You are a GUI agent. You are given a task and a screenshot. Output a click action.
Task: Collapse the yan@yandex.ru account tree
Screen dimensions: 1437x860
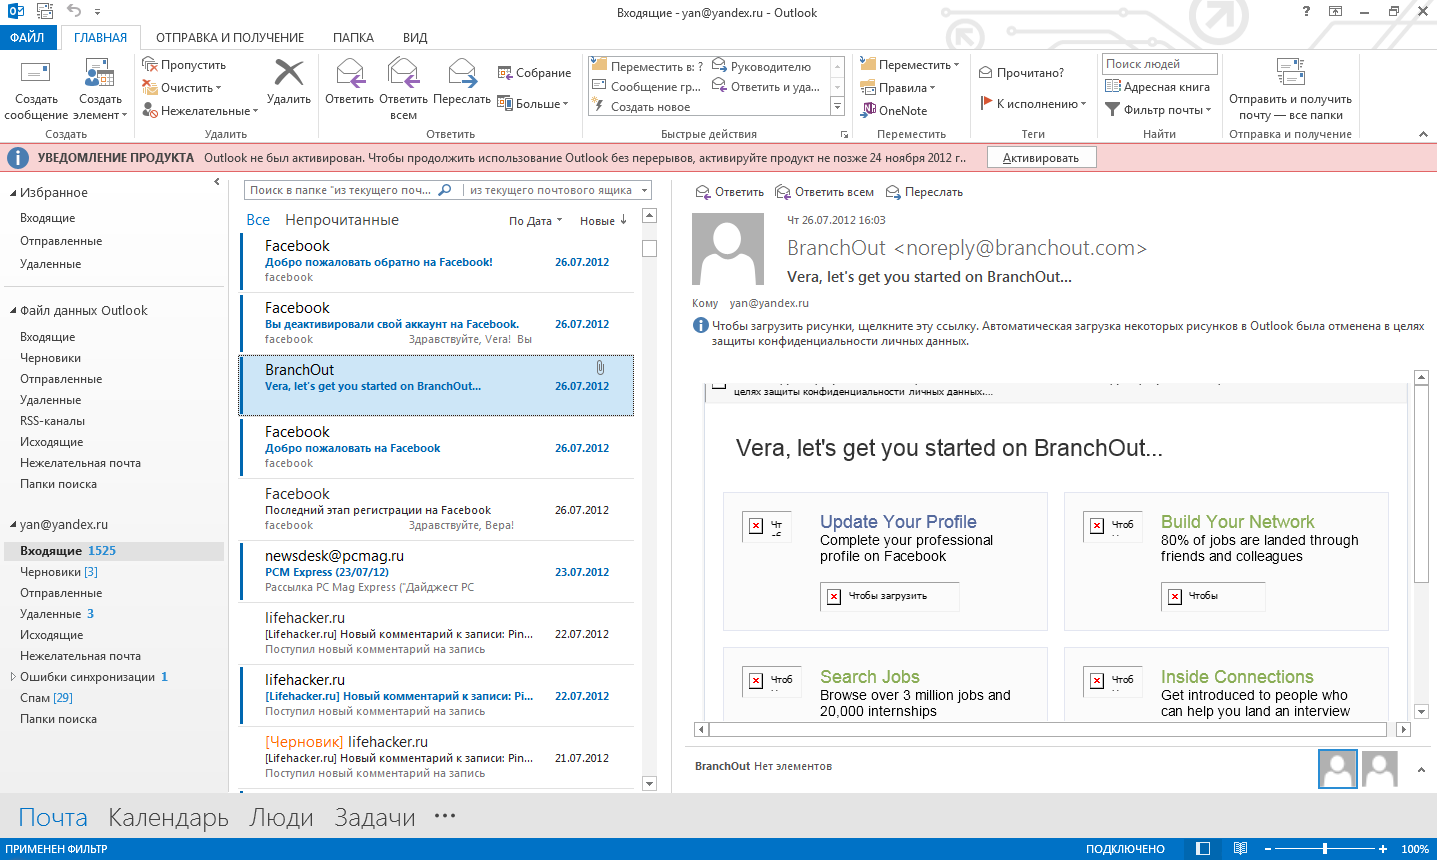(x=13, y=525)
